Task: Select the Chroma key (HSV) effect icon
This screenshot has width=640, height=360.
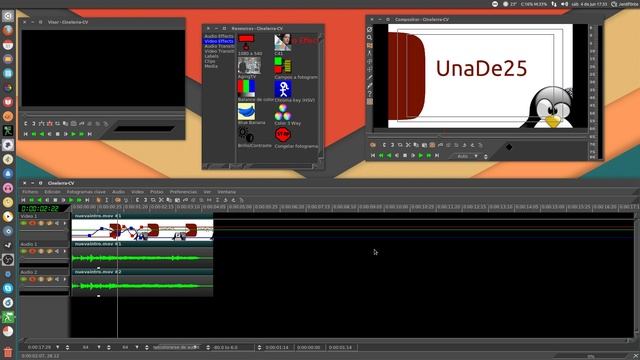Action: point(283,89)
